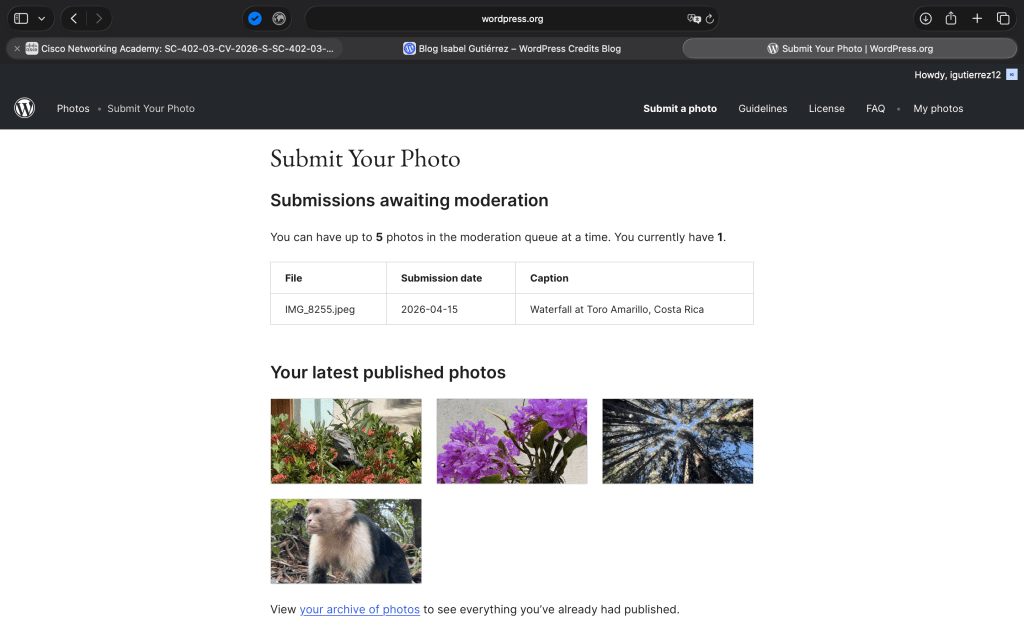Open the purple orchid photo thumbnail
Image resolution: width=1024 pixels, height=640 pixels.
tap(512, 441)
